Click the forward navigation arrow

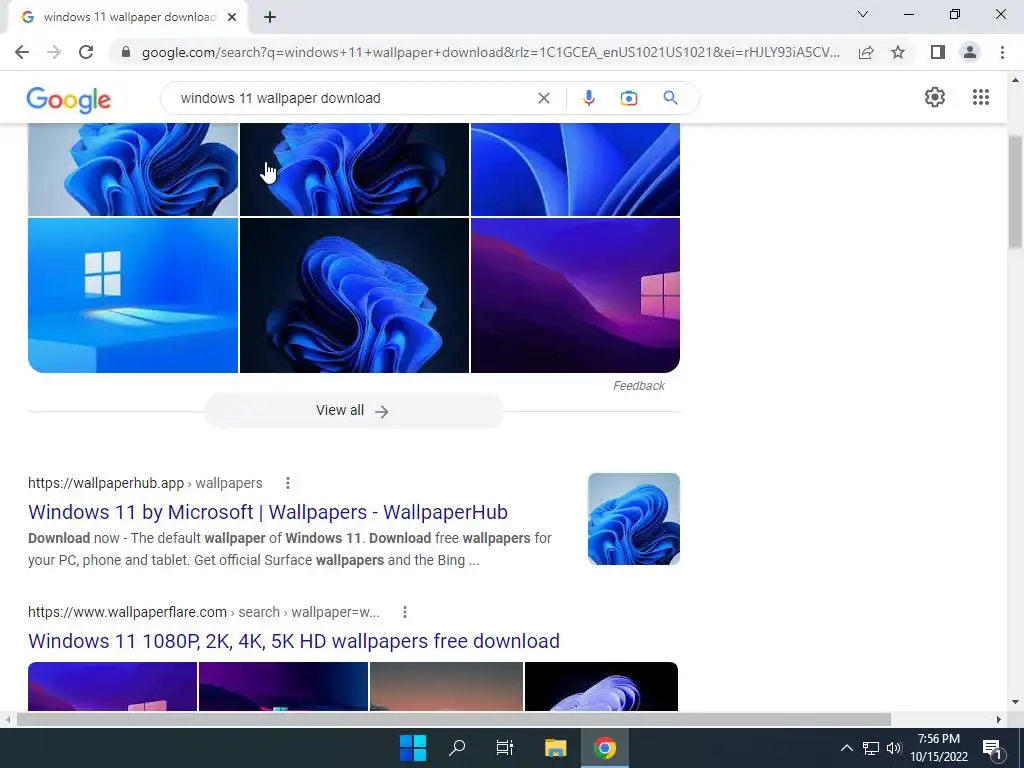click(54, 52)
